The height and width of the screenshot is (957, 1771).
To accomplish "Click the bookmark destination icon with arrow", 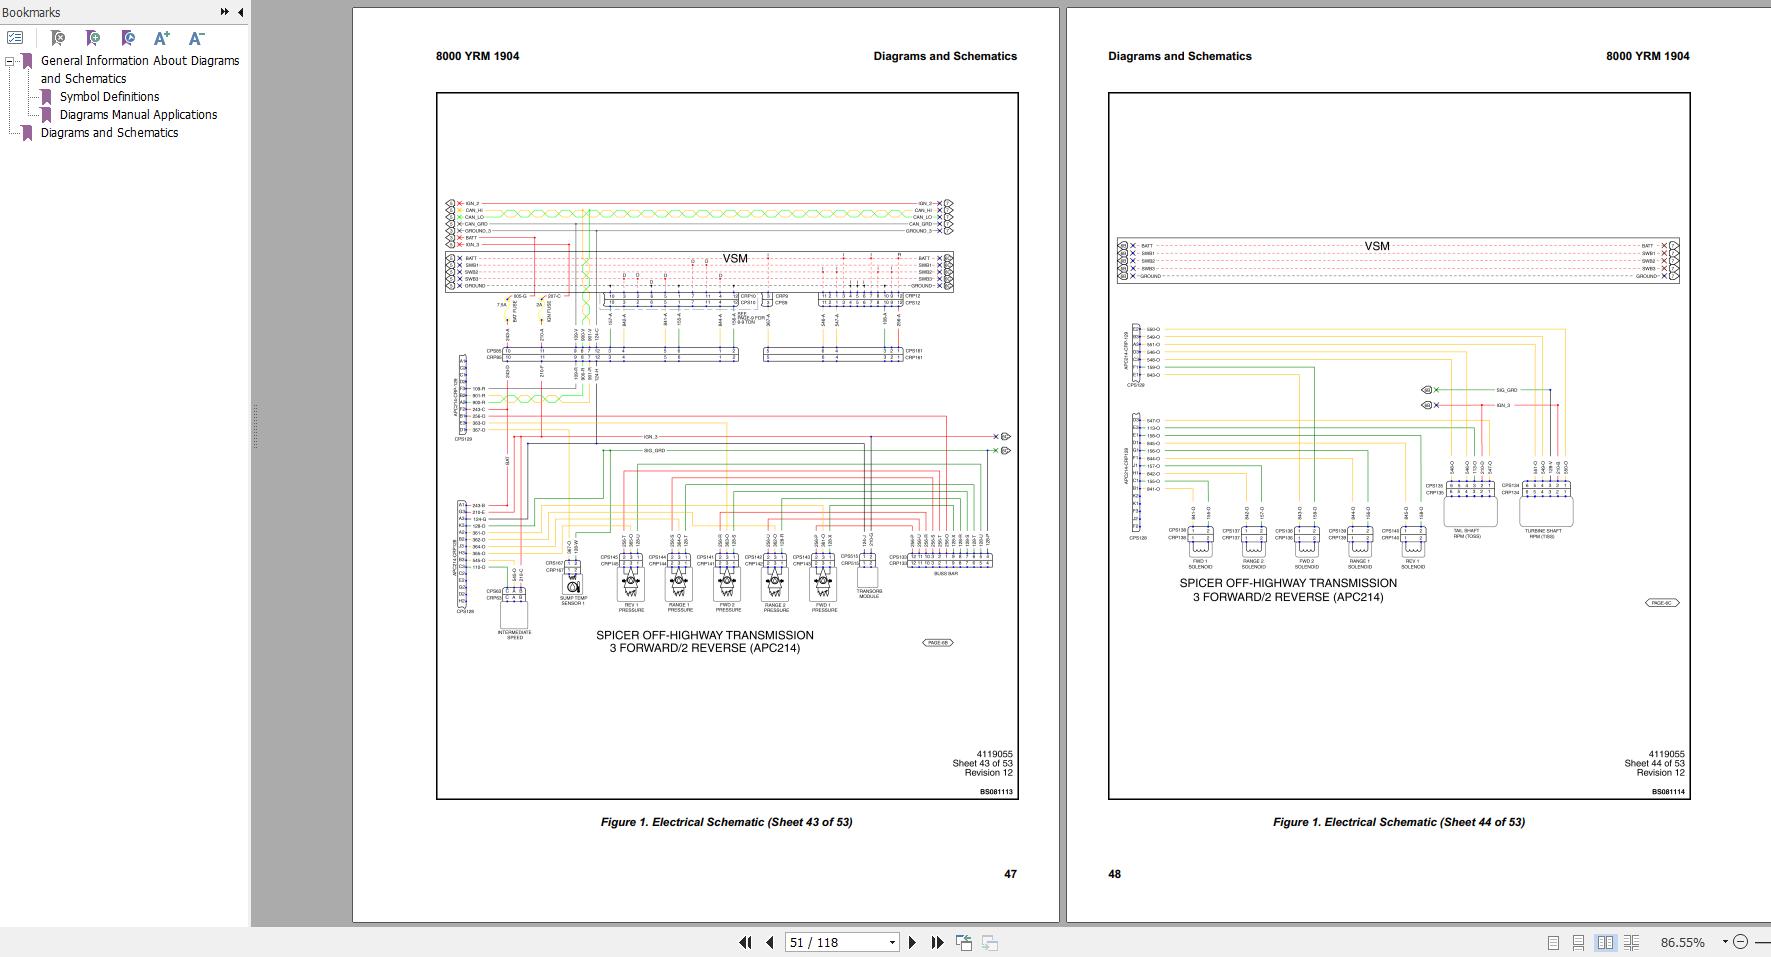I will pyautogui.click(x=127, y=38).
